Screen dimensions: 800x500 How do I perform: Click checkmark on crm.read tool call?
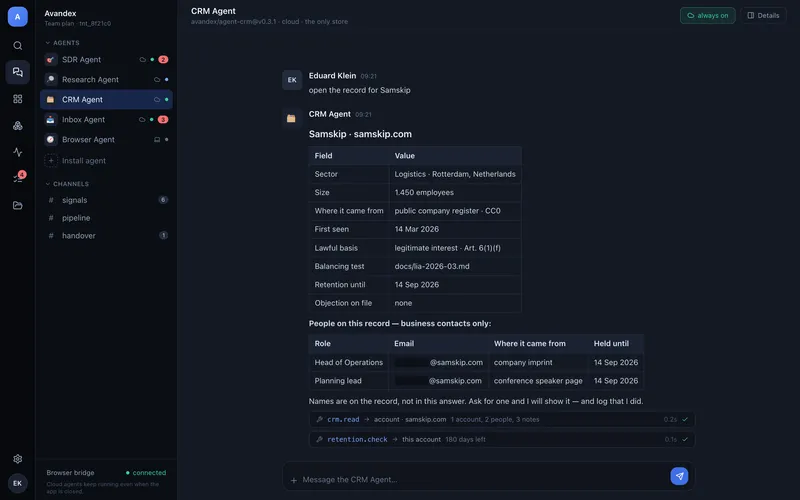685,419
